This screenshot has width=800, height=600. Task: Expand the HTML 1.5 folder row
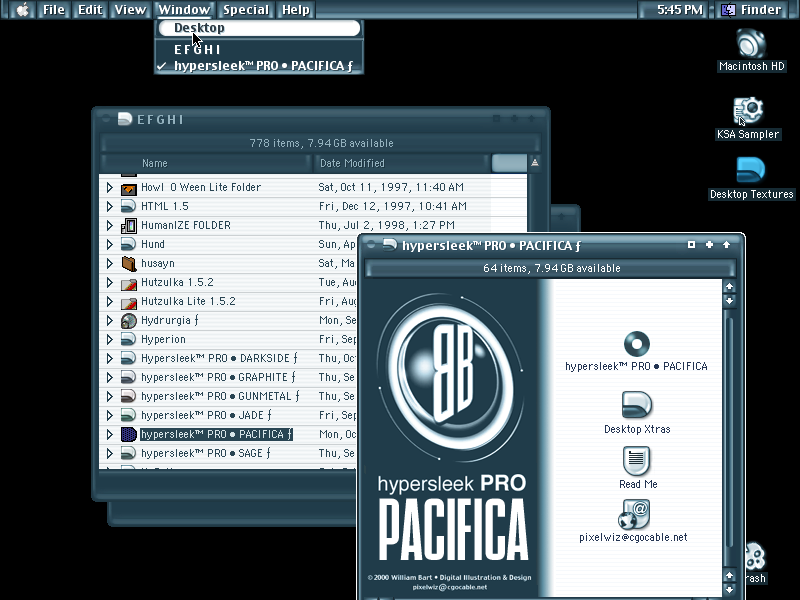[109, 206]
